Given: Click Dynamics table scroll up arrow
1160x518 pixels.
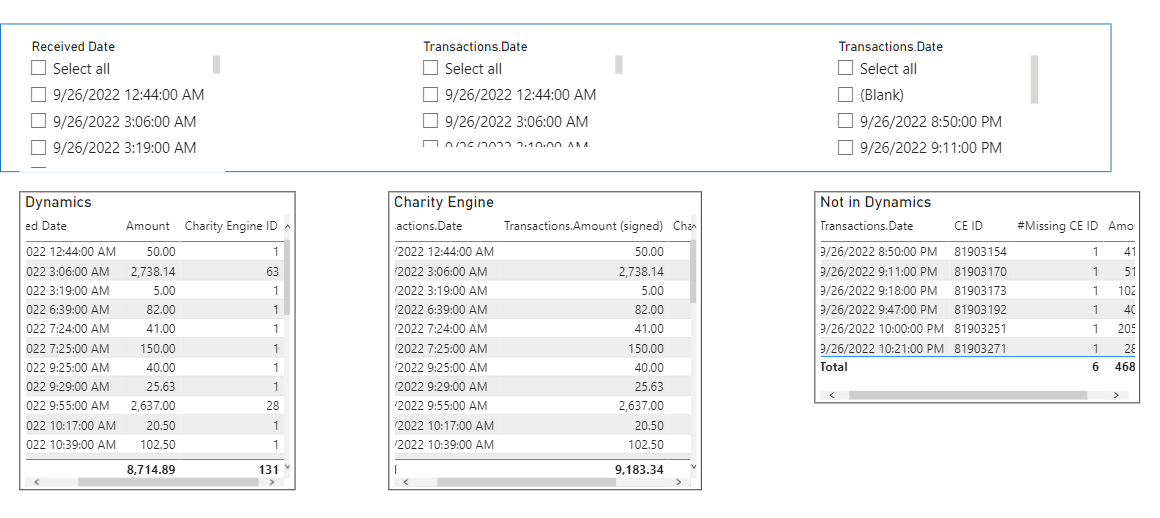Looking at the screenshot, I should pos(288,226).
